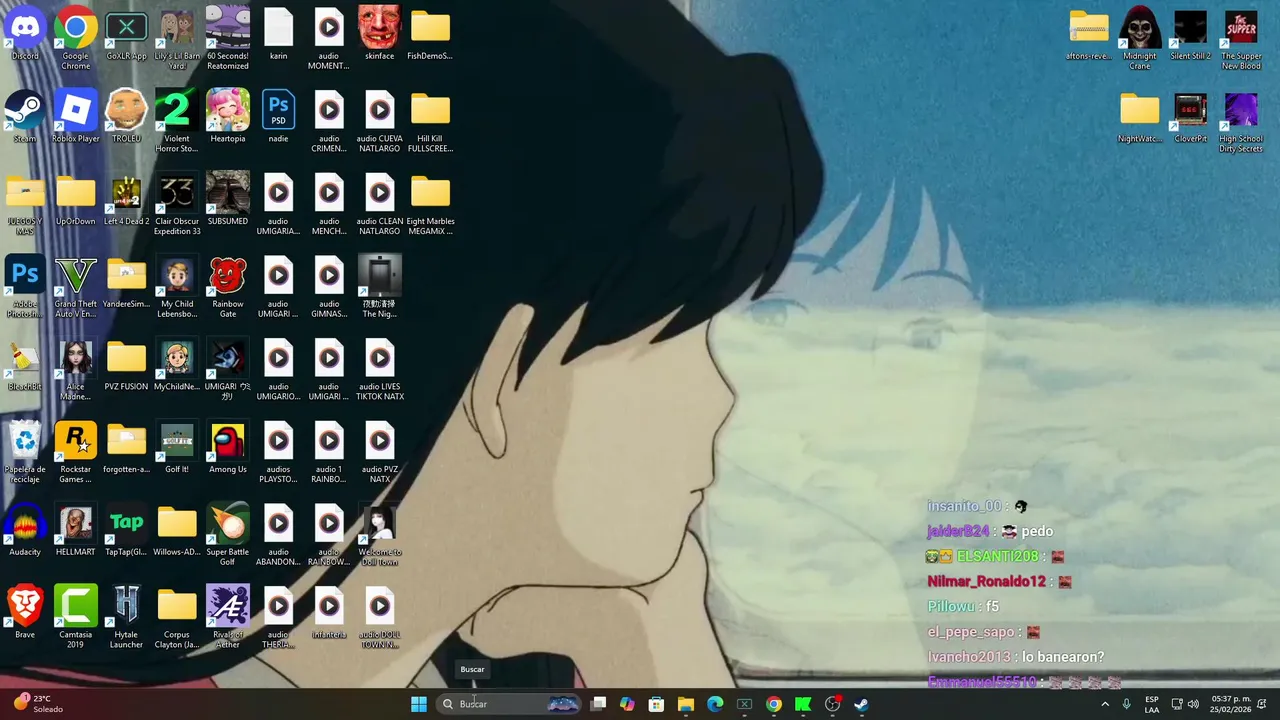Select the GoXLR App desktop shortcut

coord(126,34)
